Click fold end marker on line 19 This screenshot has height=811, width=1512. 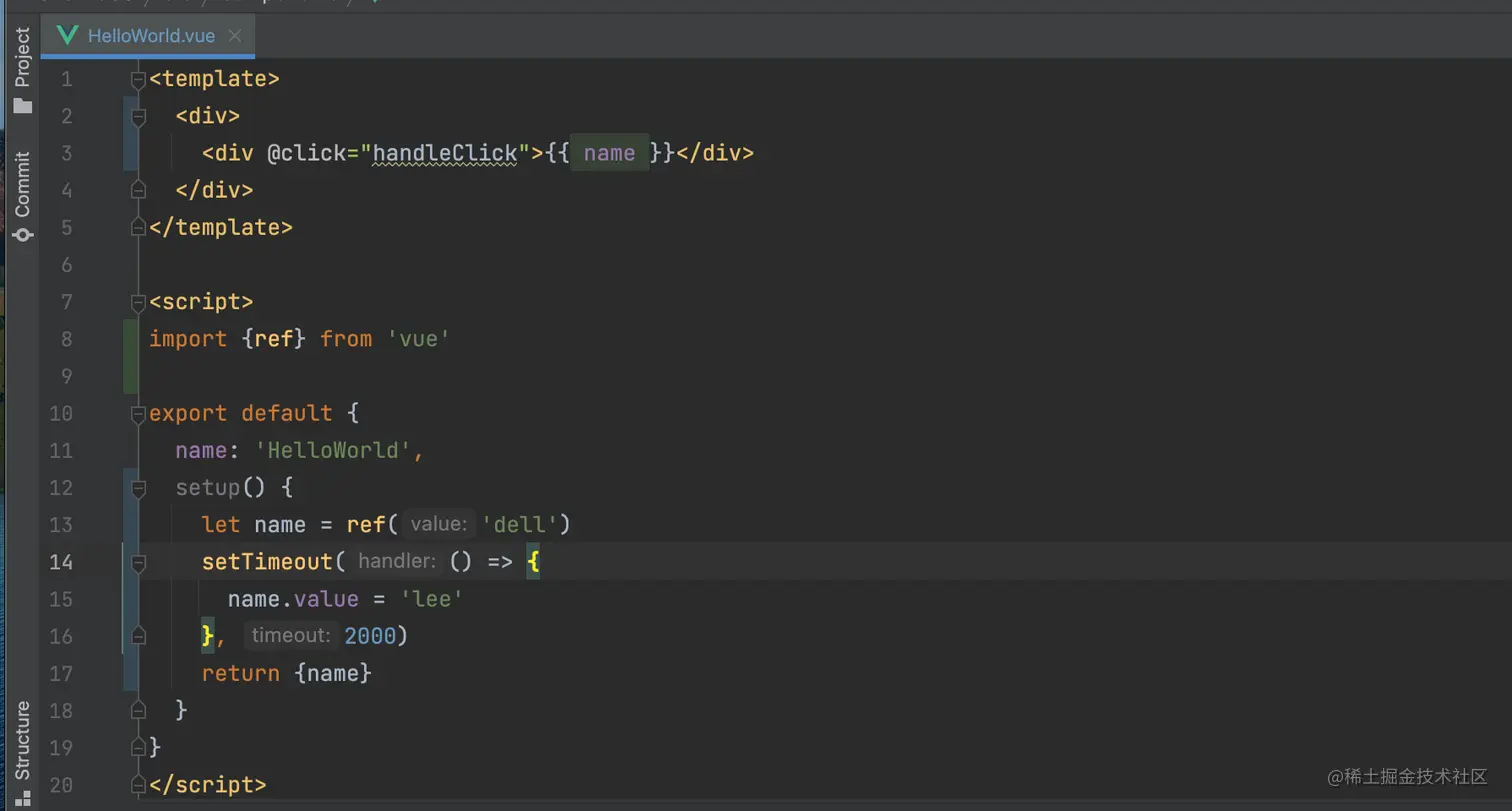139,747
